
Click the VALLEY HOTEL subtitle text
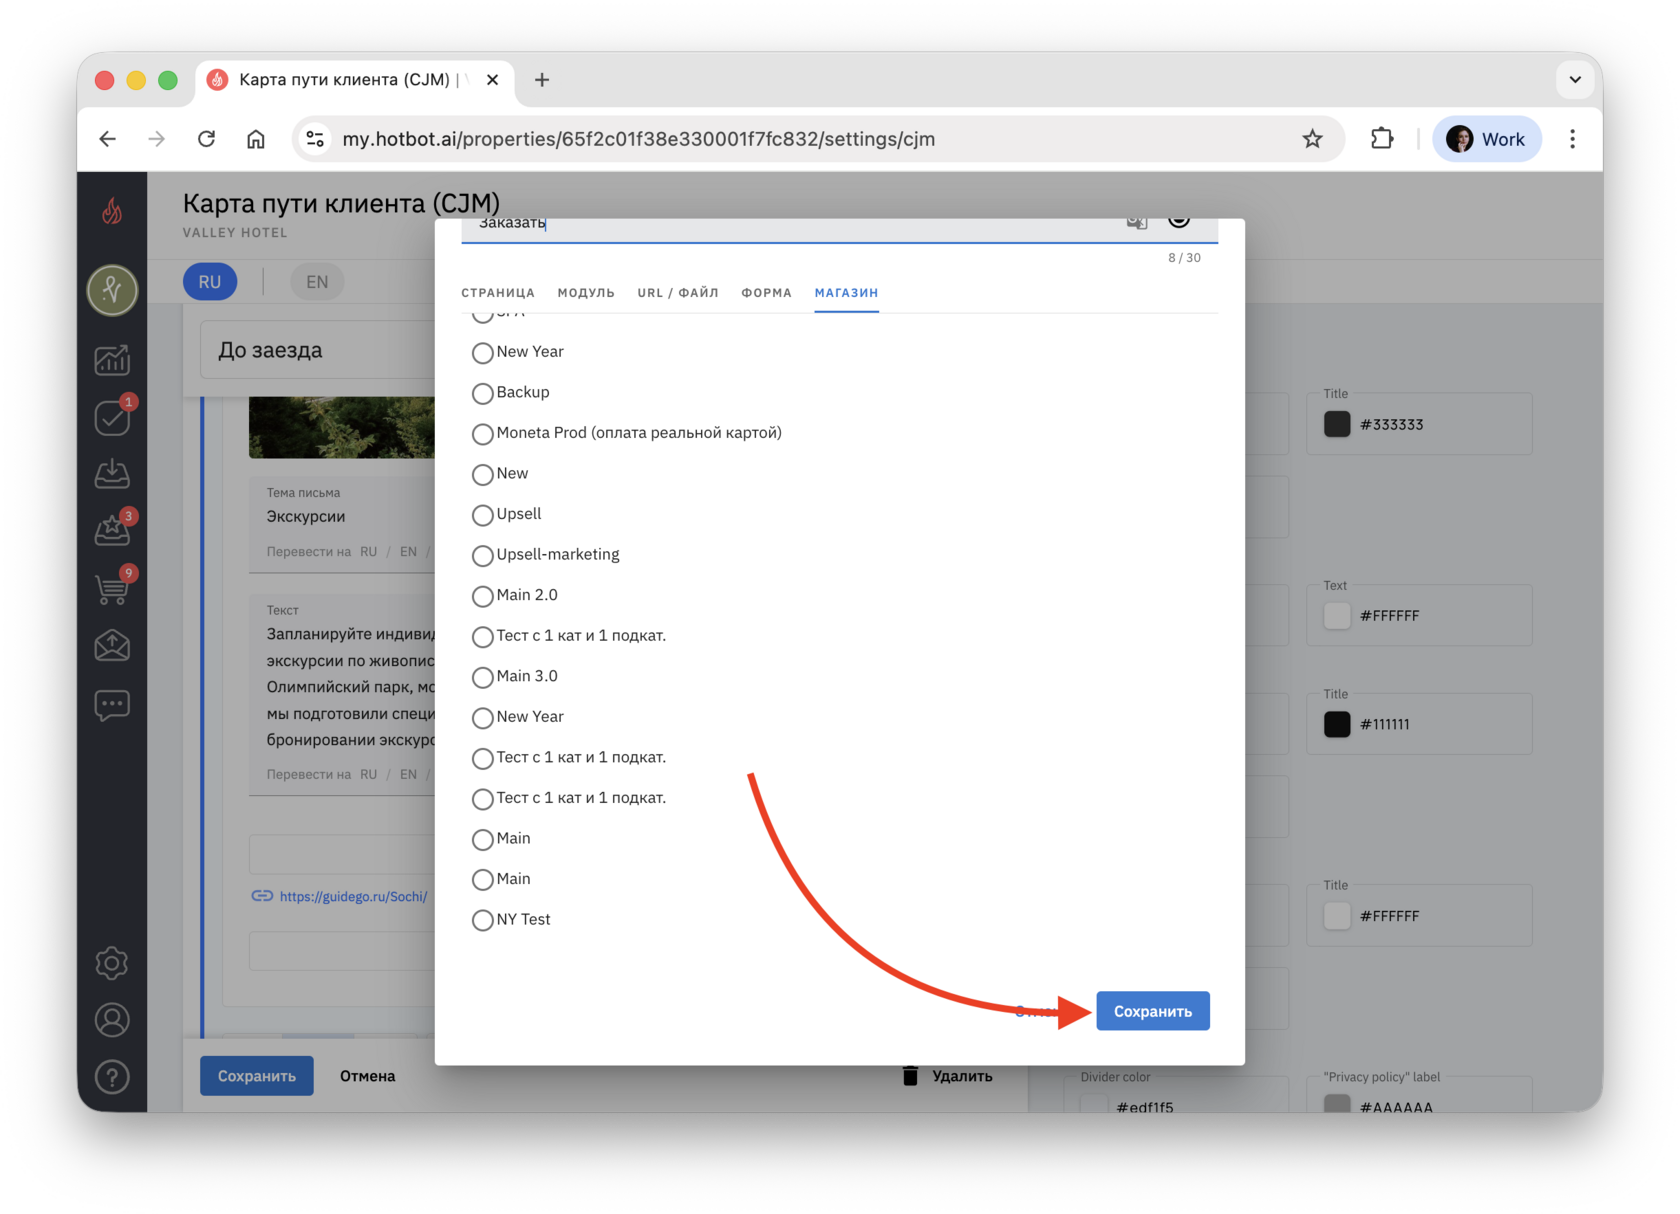pos(235,233)
